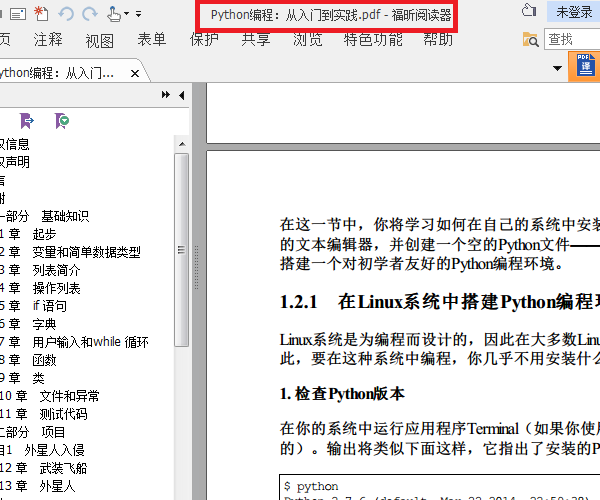600x500 pixels.
Task: Open the PDF 译 translate icon
Action: coord(584,67)
